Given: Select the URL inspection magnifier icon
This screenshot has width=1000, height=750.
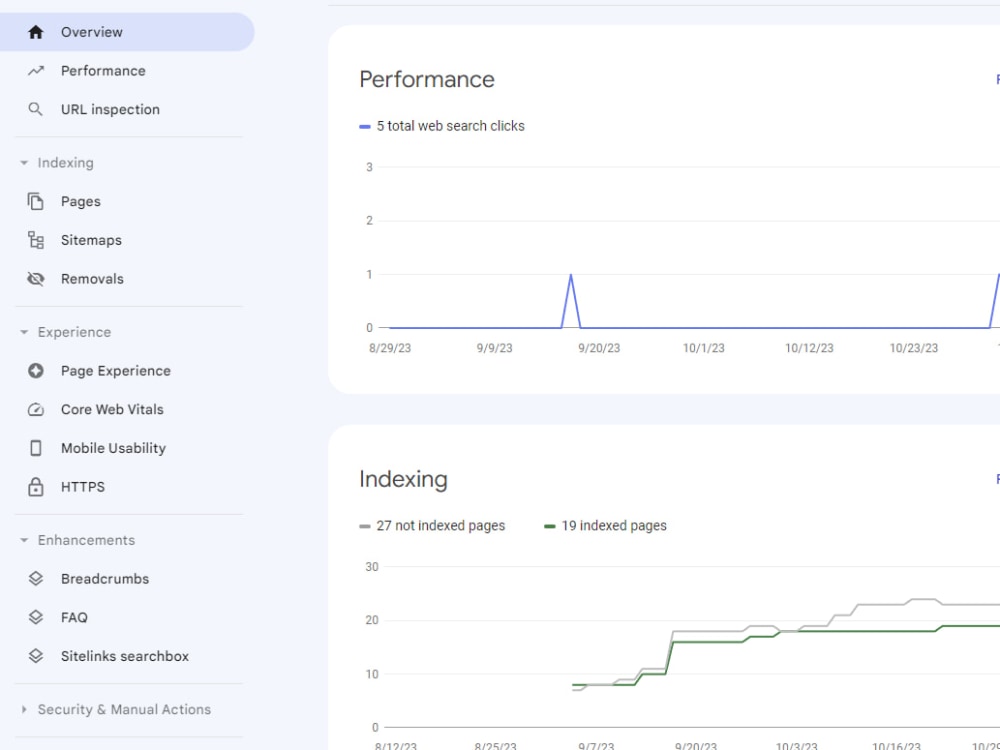Looking at the screenshot, I should click(x=36, y=109).
